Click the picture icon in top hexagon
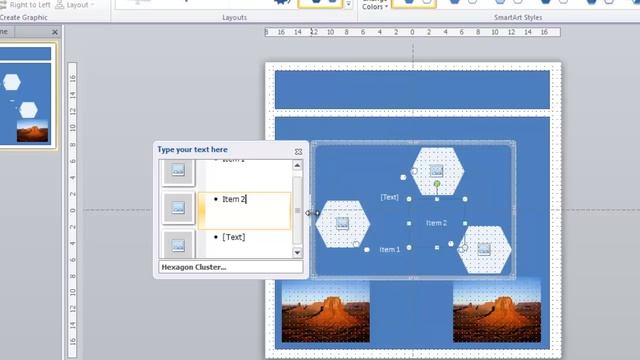The width and height of the screenshot is (640, 360). tap(436, 171)
